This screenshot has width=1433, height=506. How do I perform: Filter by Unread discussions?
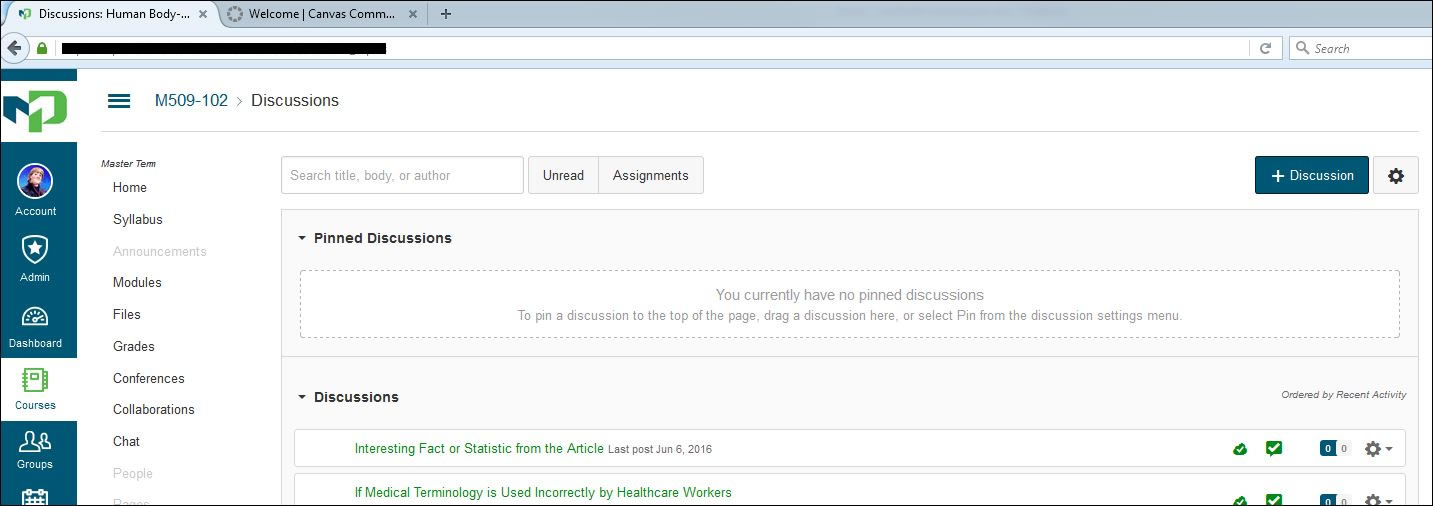[x=563, y=175]
